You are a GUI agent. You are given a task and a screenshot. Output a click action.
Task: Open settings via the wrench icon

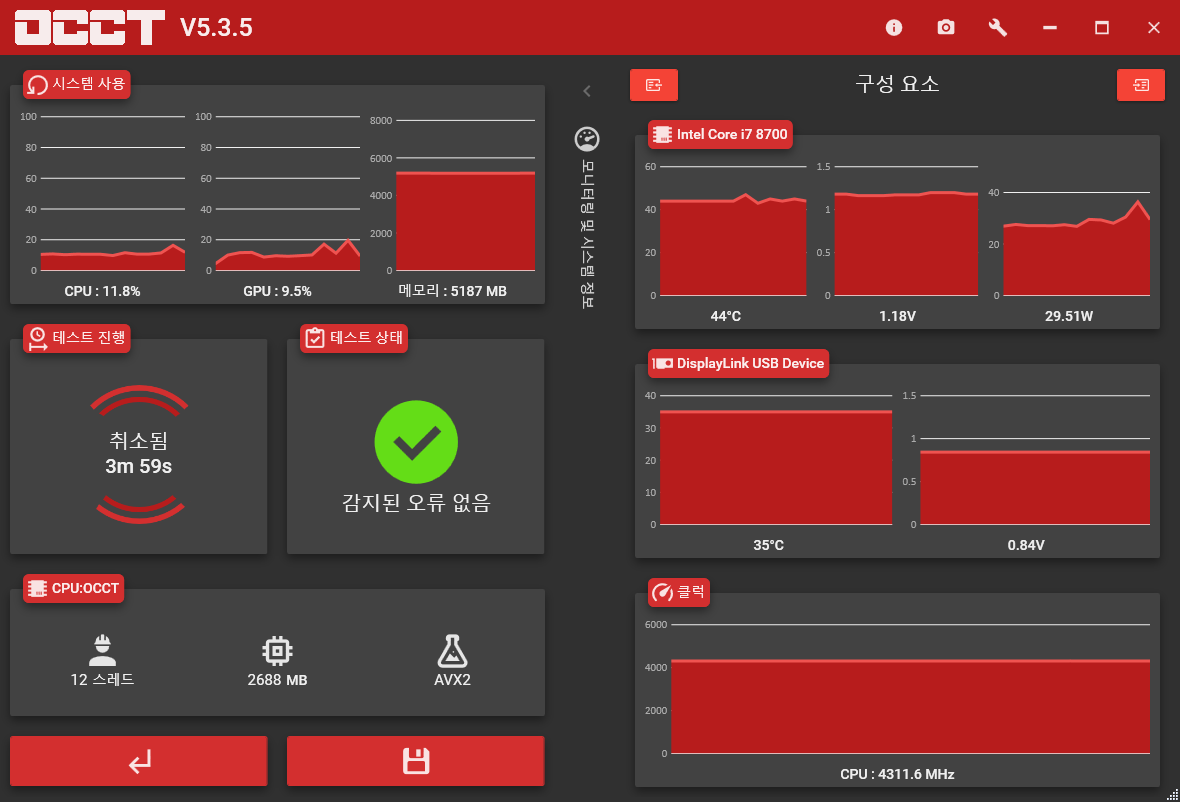point(998,28)
